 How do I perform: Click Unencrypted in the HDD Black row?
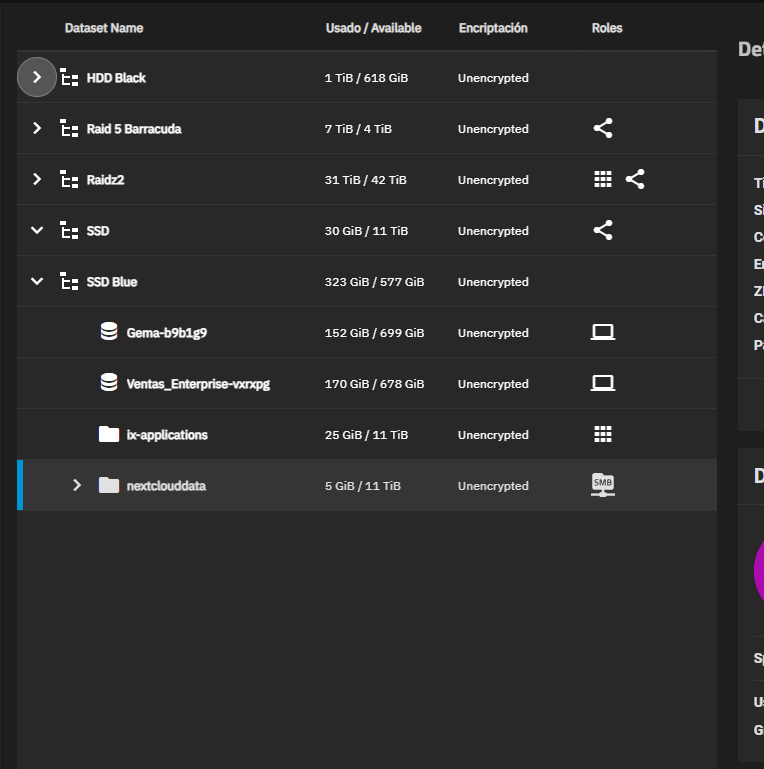[x=493, y=78]
